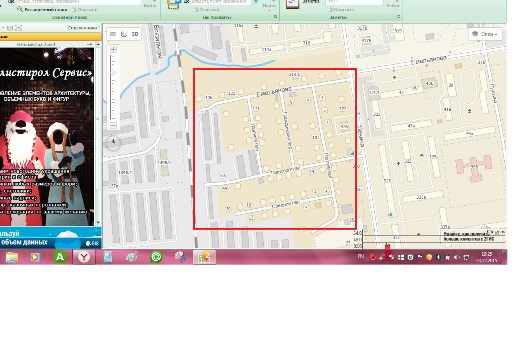The image size is (530, 362).
Task: Open Windows Explorer folder from the taskbar
Action: 11,257
